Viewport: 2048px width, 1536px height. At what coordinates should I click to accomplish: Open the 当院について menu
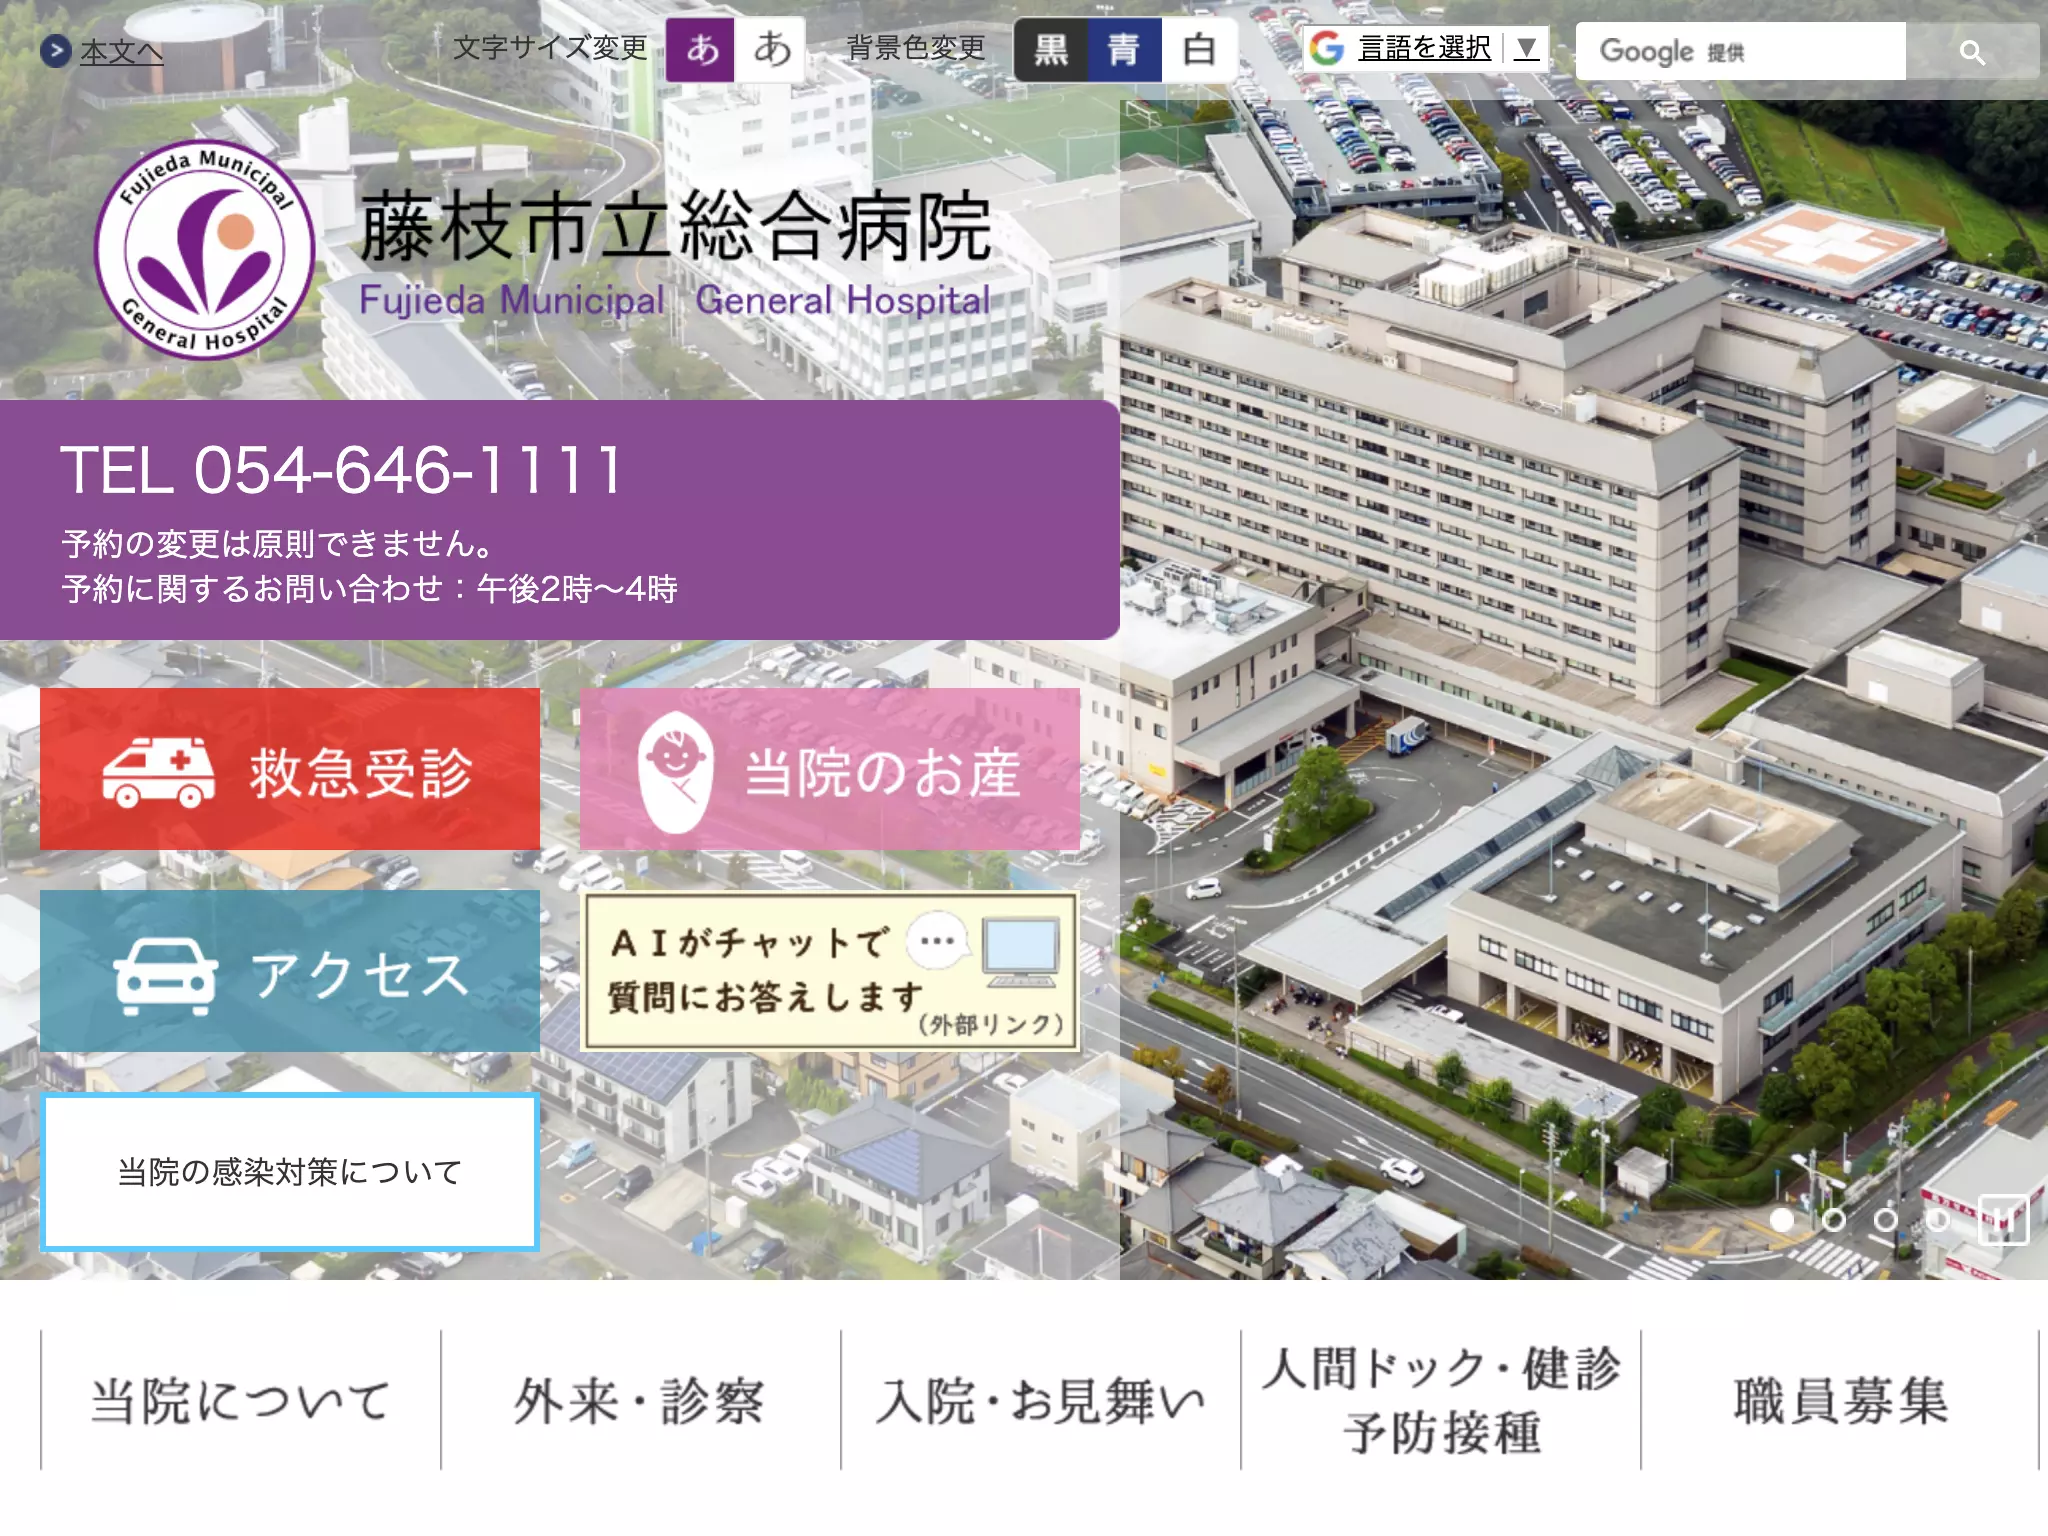pos(241,1400)
